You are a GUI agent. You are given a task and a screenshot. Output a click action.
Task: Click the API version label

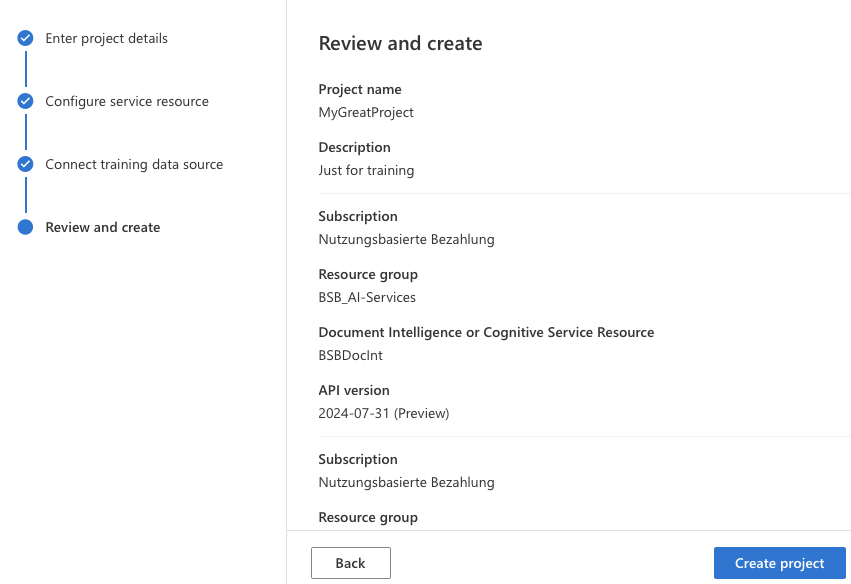(x=354, y=390)
